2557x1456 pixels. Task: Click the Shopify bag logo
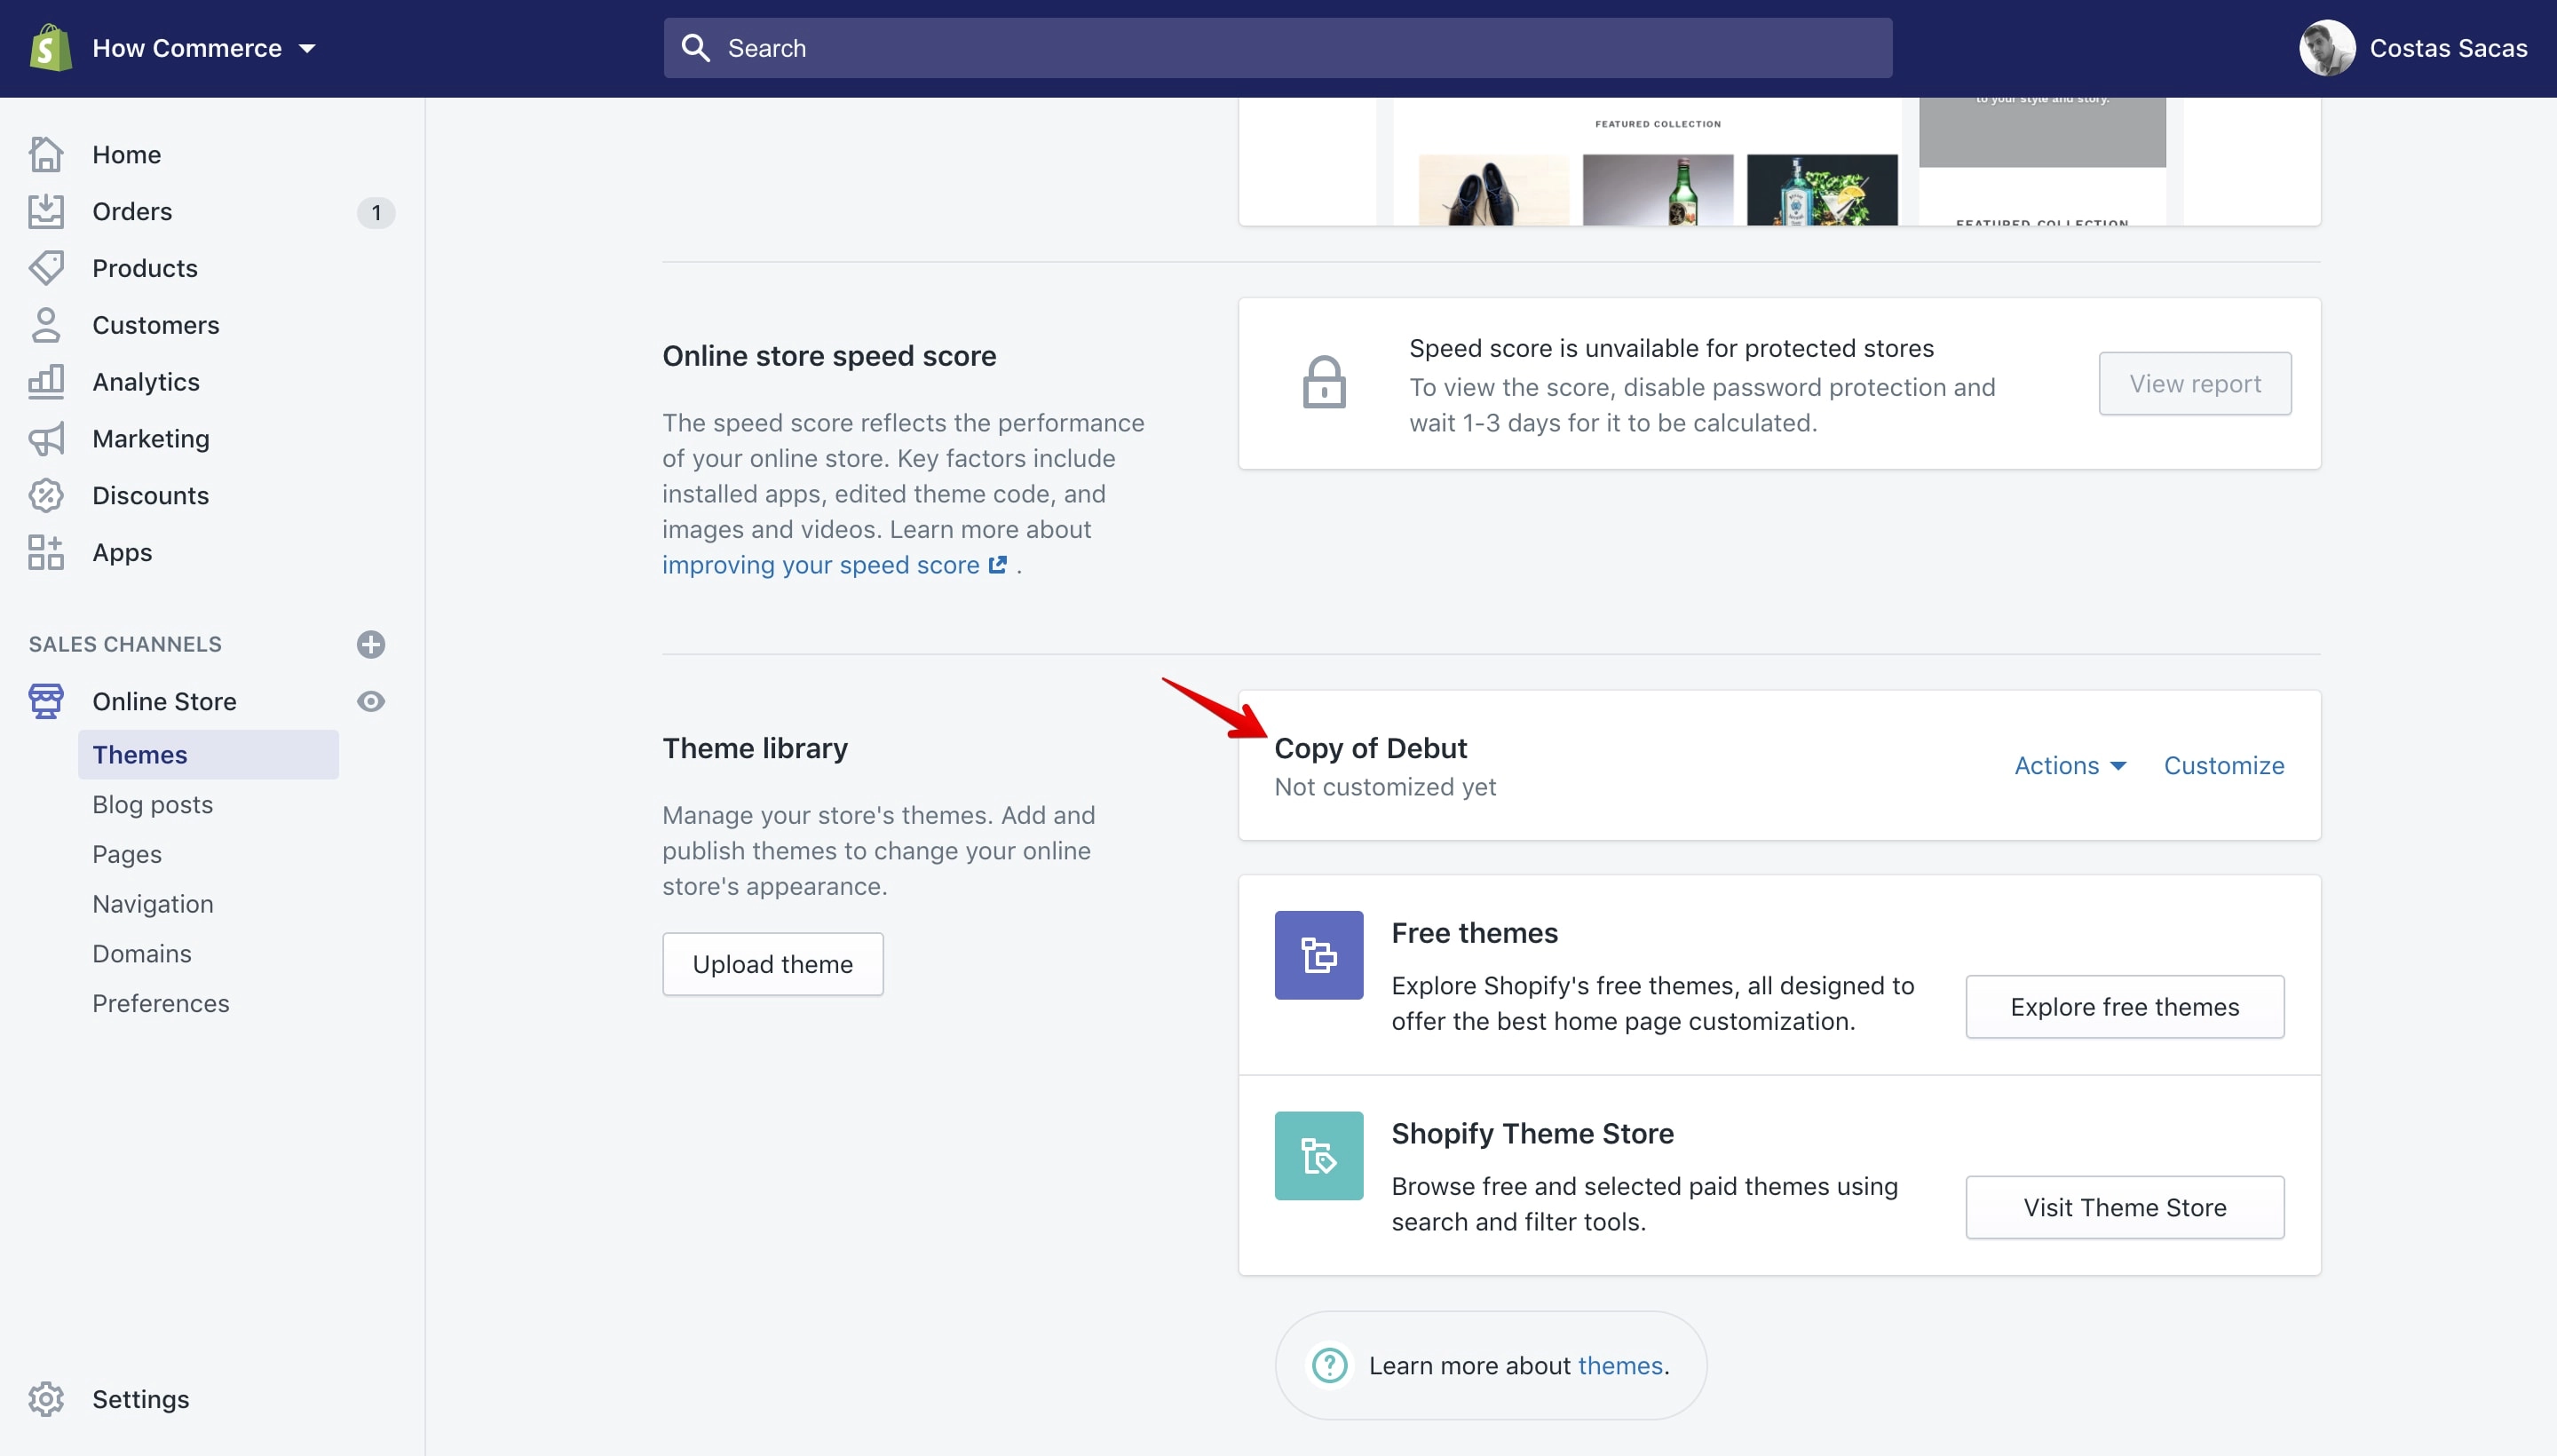[50, 48]
